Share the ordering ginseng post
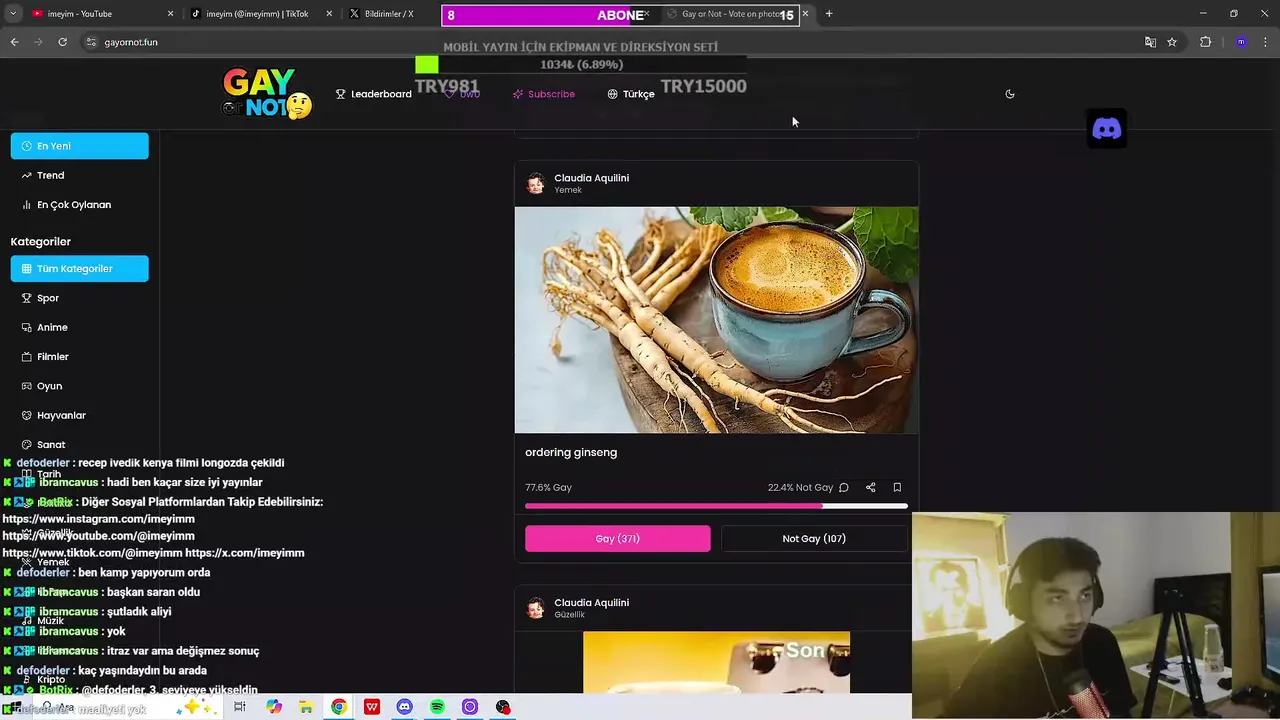 870,488
